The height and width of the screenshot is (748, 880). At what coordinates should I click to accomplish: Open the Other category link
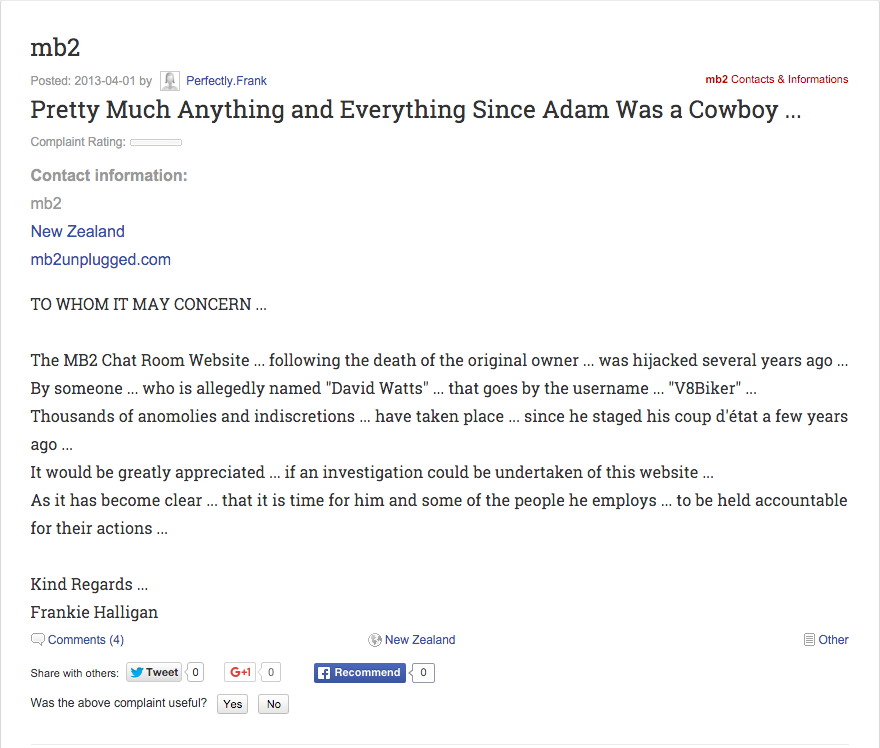833,640
